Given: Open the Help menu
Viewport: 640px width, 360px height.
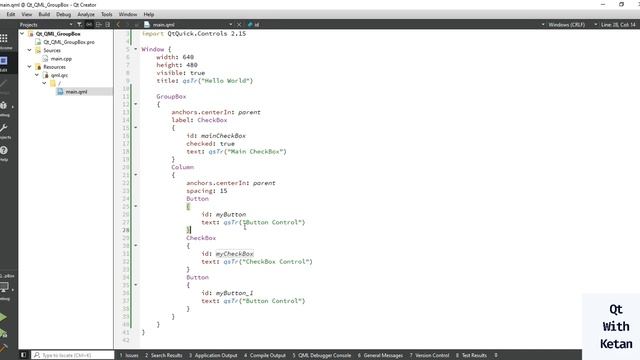Looking at the screenshot, I should (149, 14).
